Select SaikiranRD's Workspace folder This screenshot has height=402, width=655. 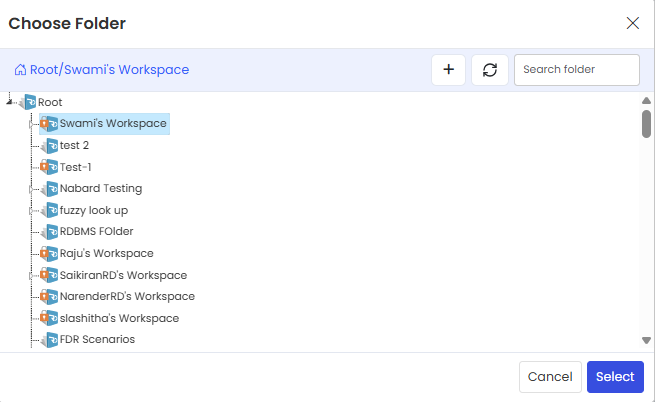click(123, 275)
